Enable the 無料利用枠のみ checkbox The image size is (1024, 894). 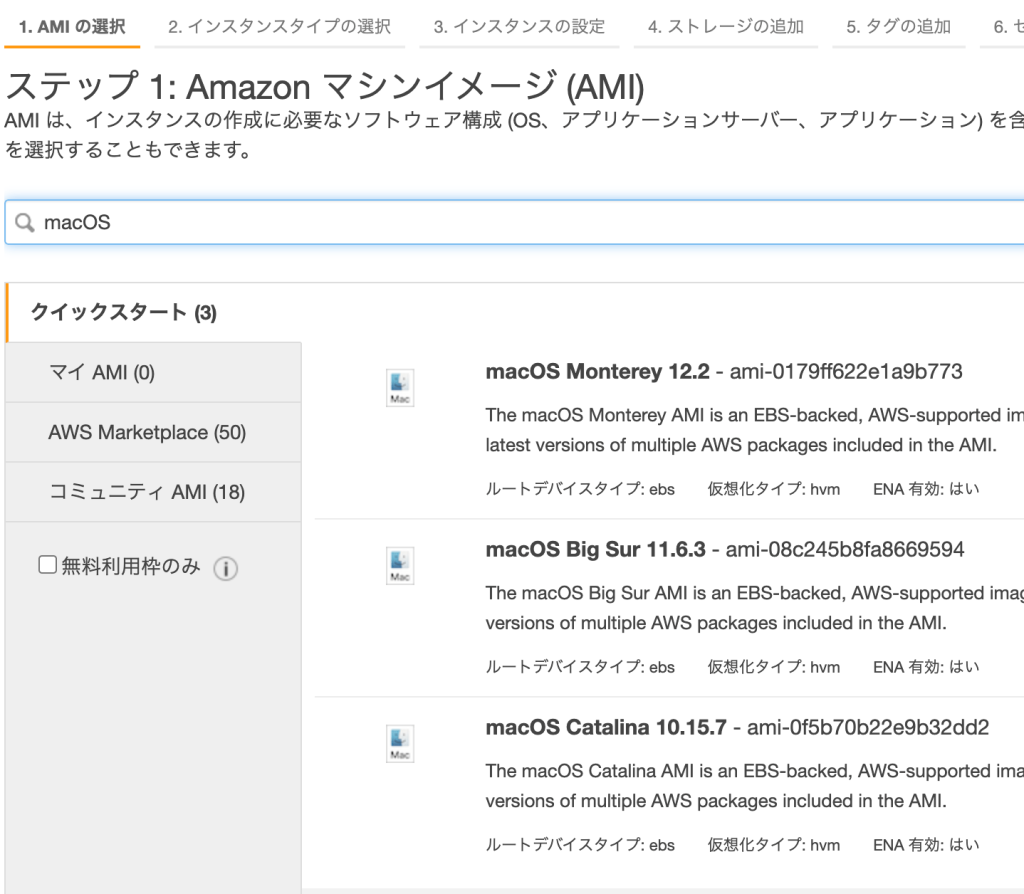[47, 564]
